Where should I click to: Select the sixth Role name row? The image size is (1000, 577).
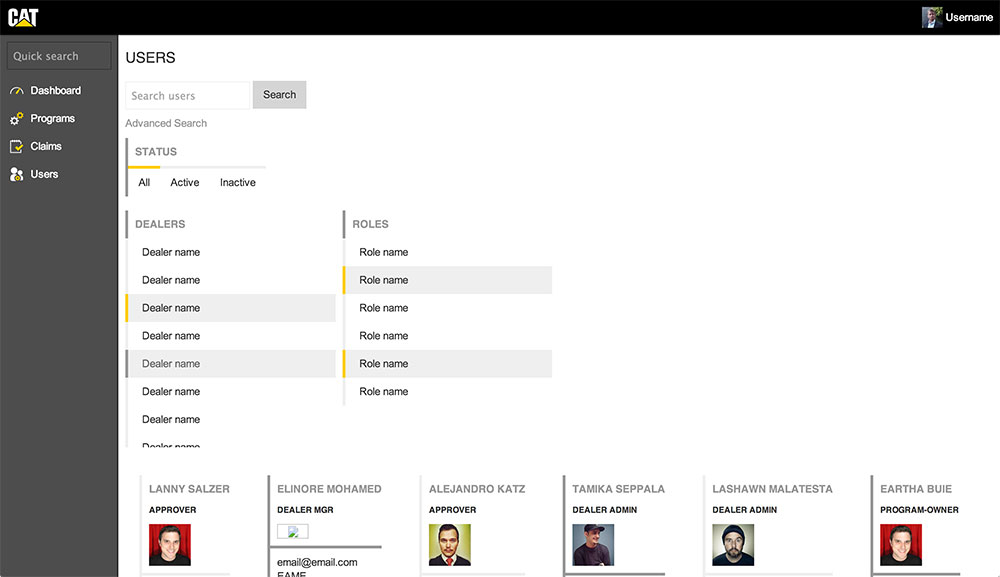pyautogui.click(x=448, y=391)
